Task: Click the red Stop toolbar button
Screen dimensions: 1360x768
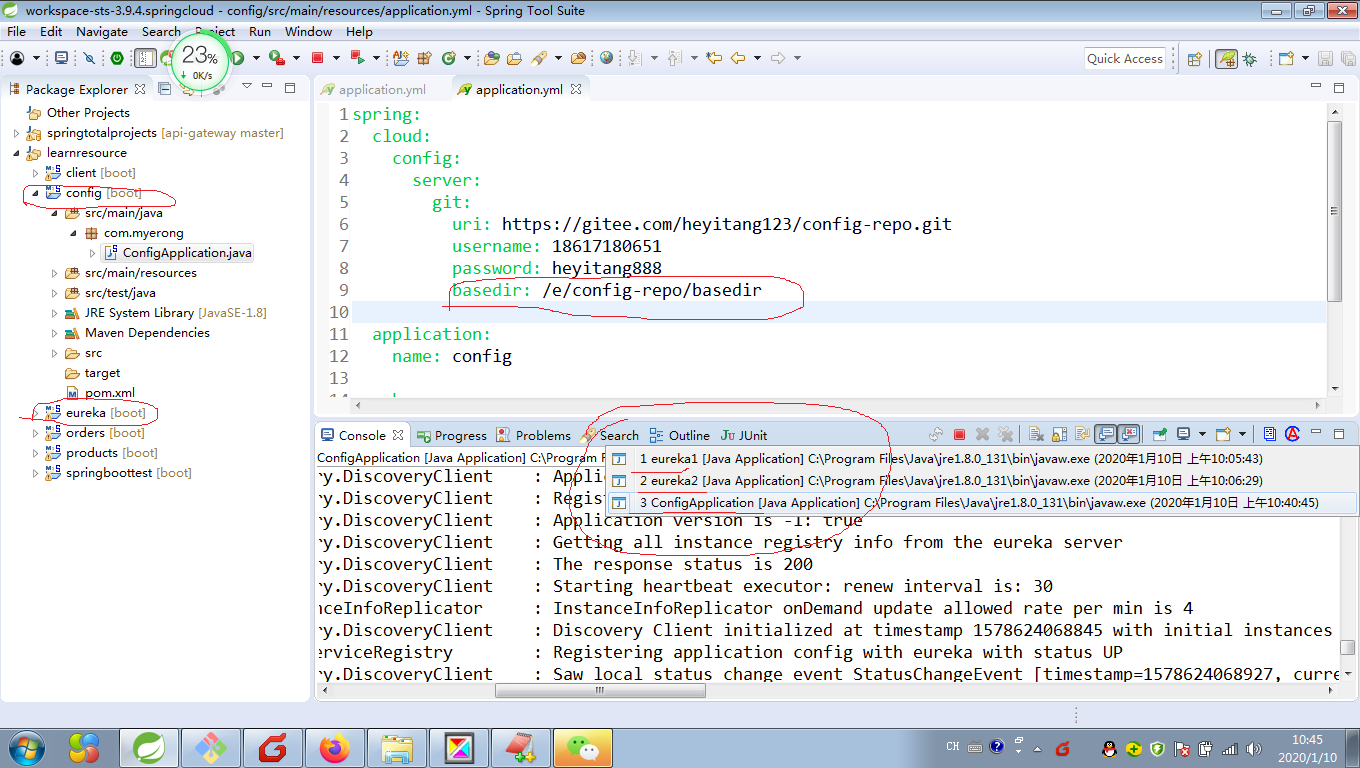Action: [x=318, y=58]
